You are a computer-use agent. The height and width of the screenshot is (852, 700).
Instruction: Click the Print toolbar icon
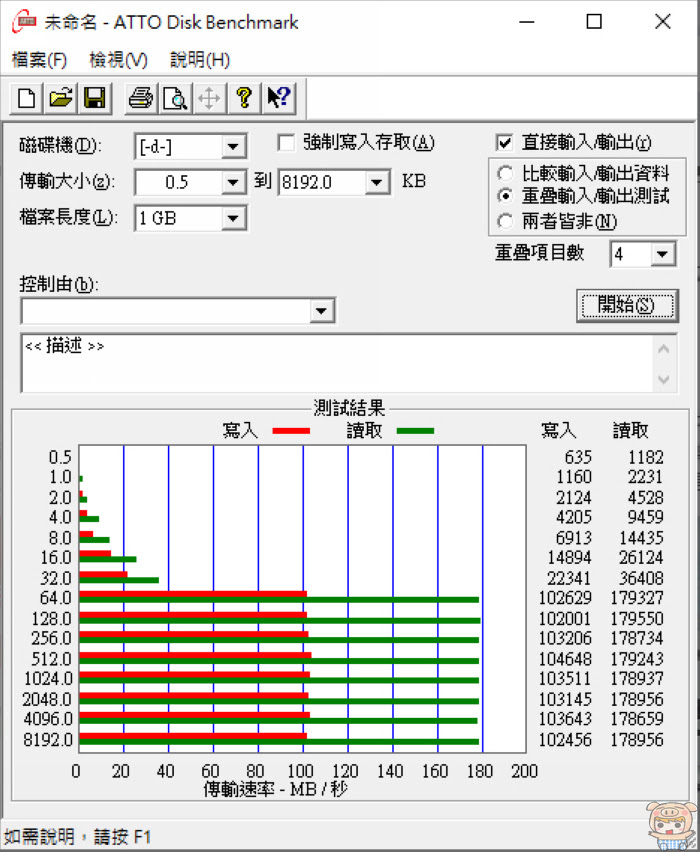click(141, 99)
